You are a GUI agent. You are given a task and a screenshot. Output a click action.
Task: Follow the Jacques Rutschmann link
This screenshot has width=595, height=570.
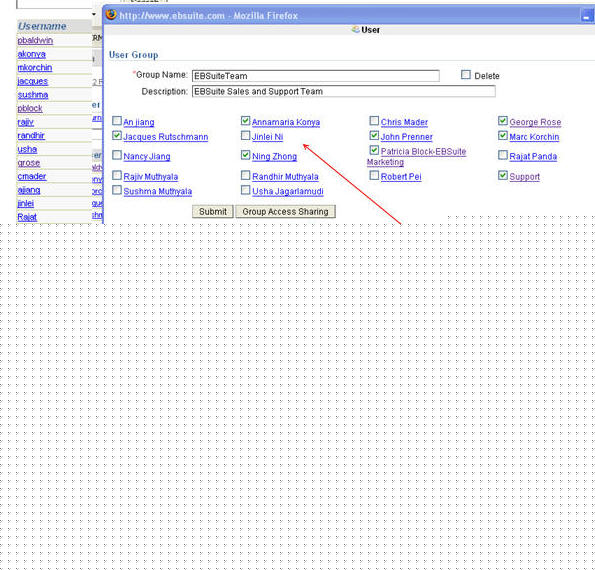[166, 137]
